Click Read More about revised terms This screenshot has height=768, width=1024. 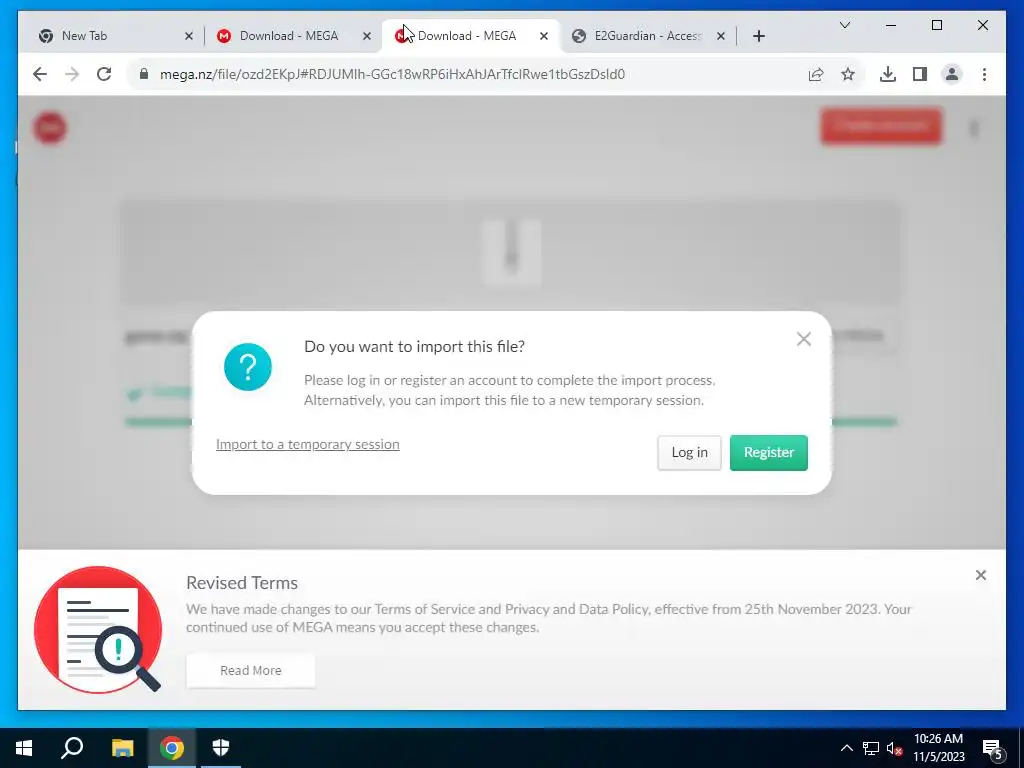click(251, 671)
